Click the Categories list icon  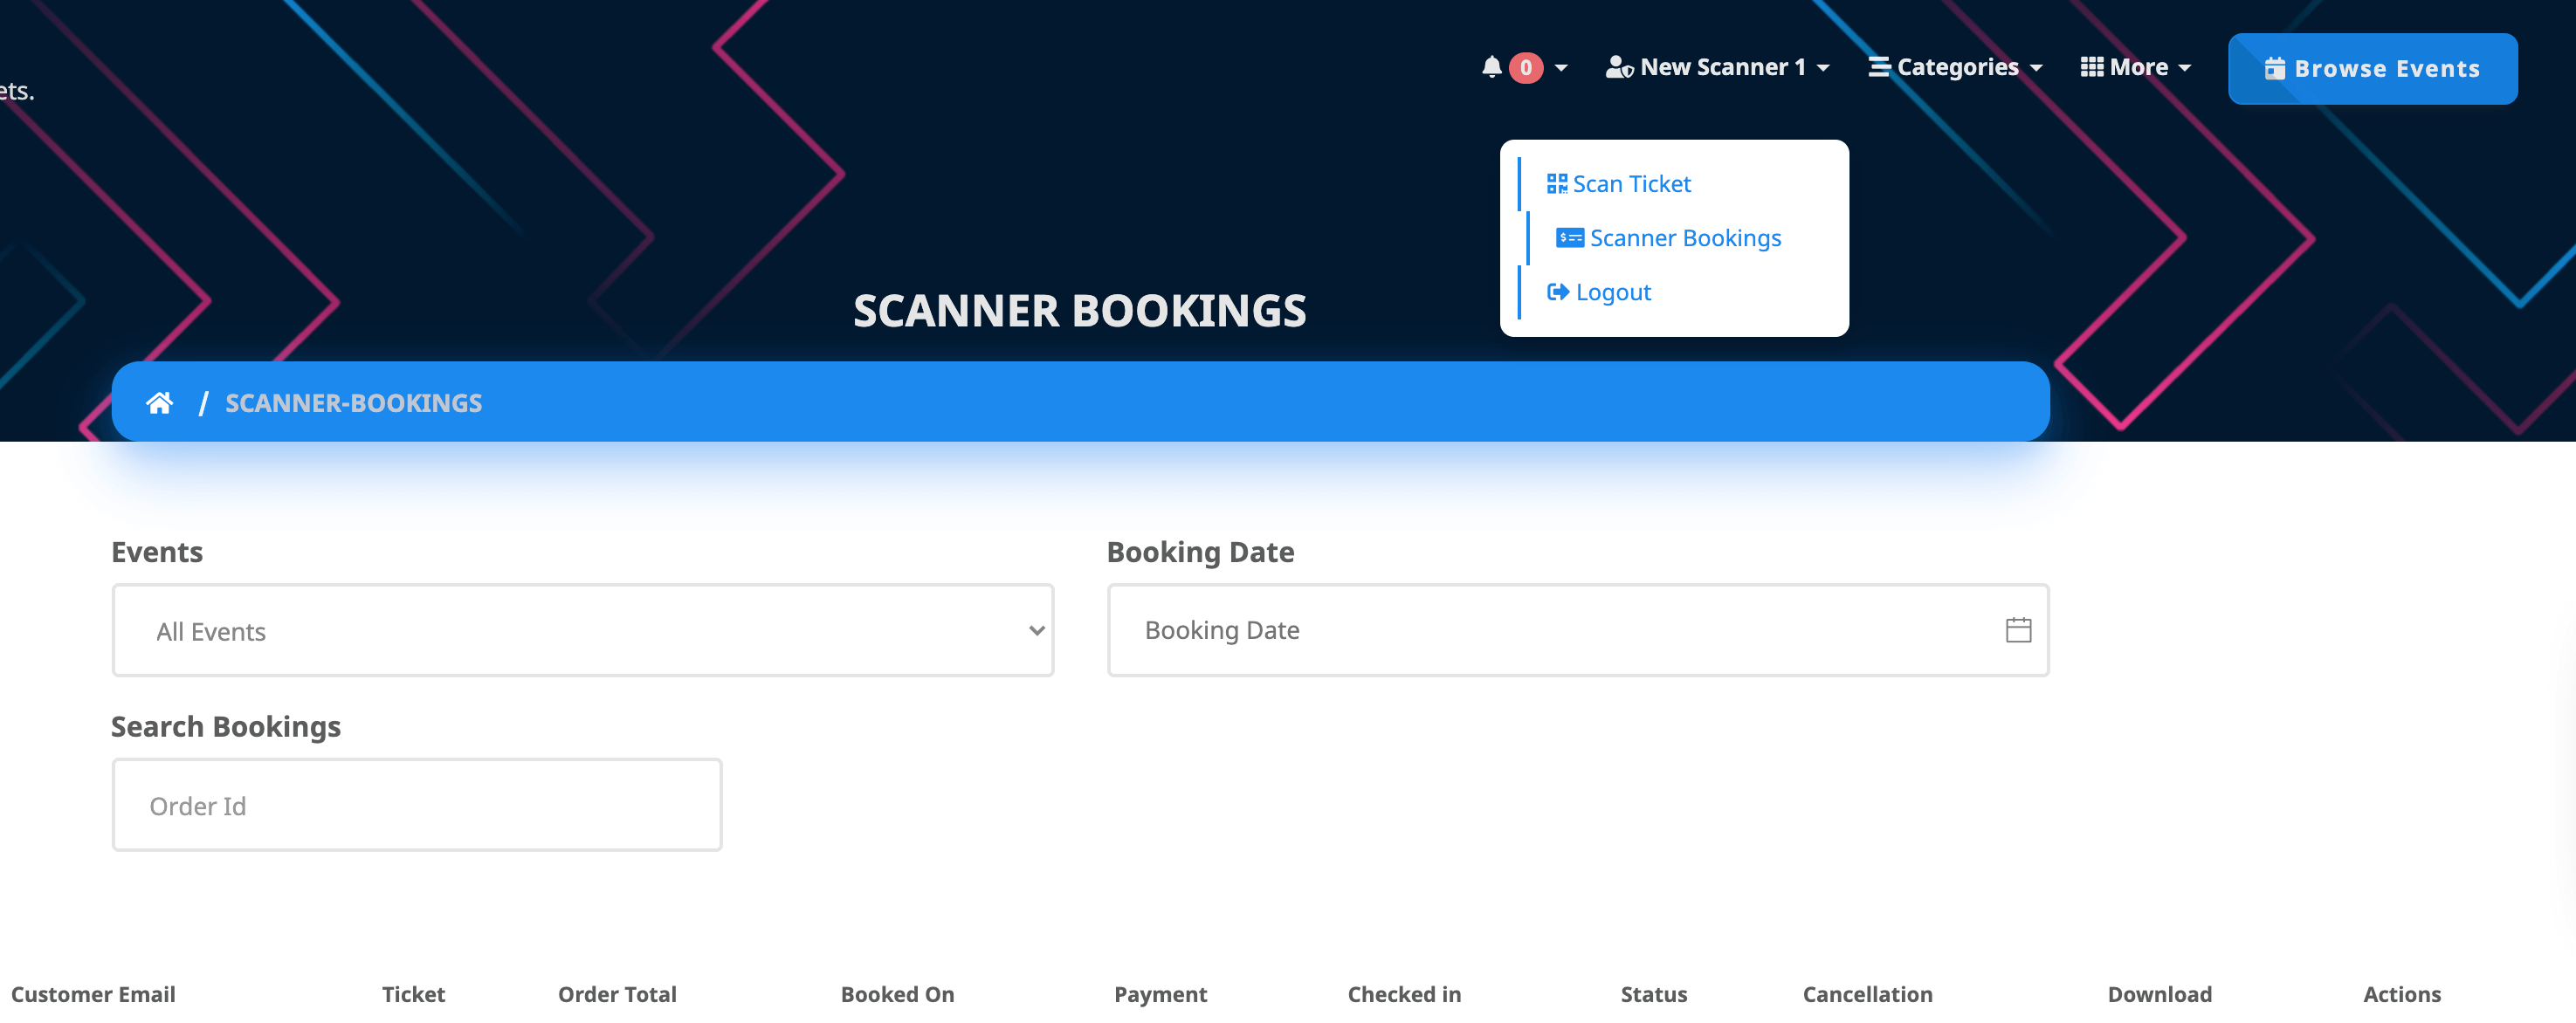[1880, 66]
